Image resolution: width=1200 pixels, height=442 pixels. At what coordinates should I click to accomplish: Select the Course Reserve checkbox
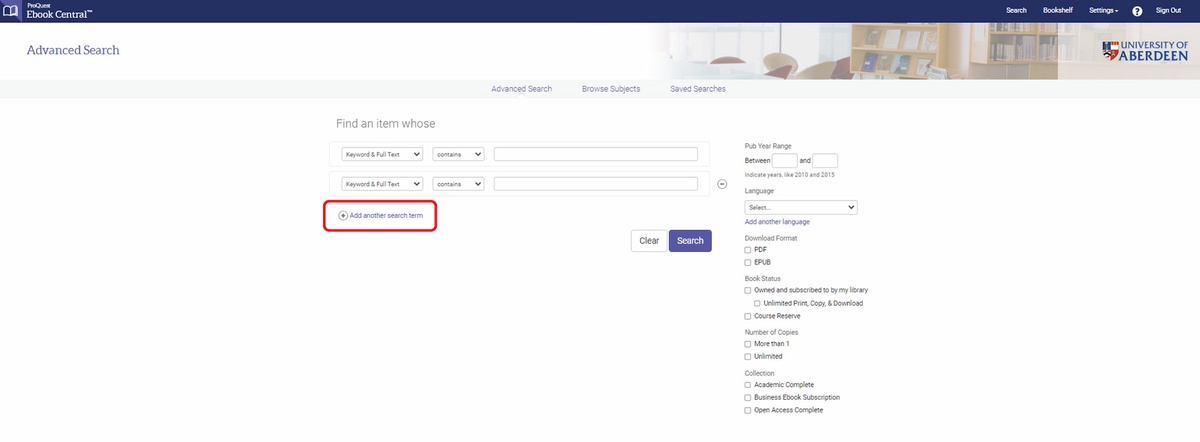748,316
